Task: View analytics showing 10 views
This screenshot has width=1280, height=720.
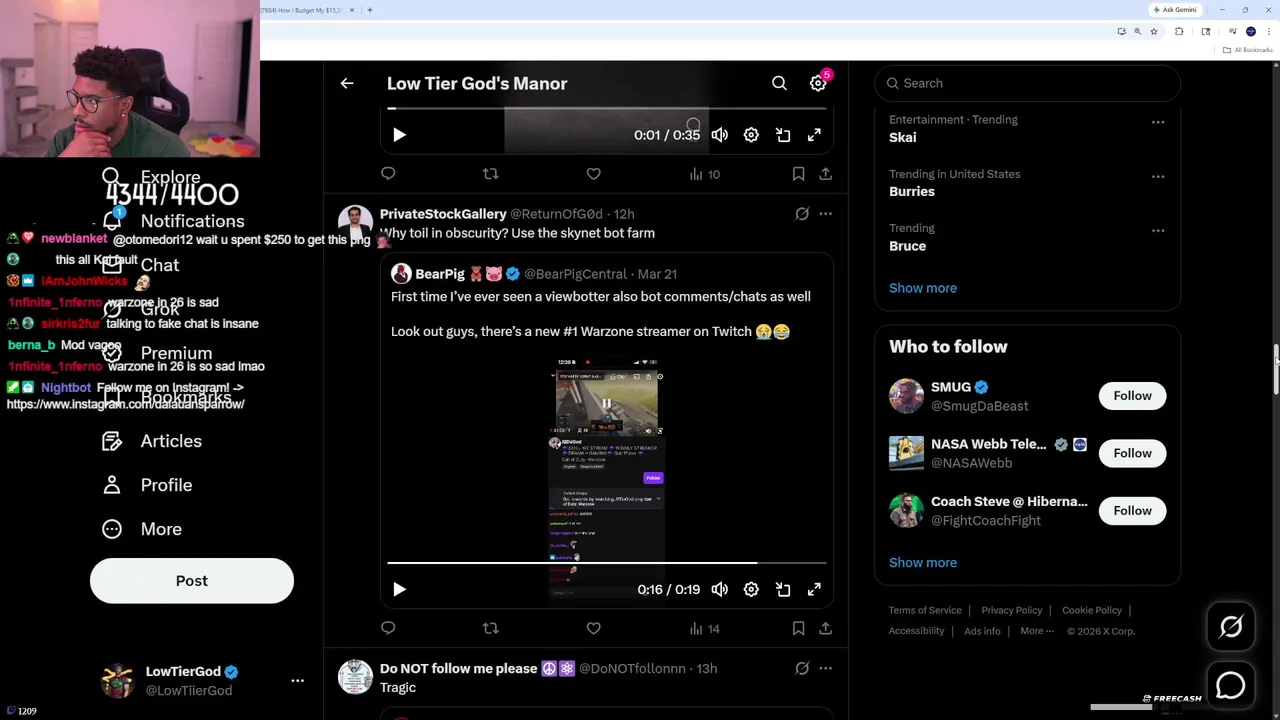Action: tap(704, 174)
